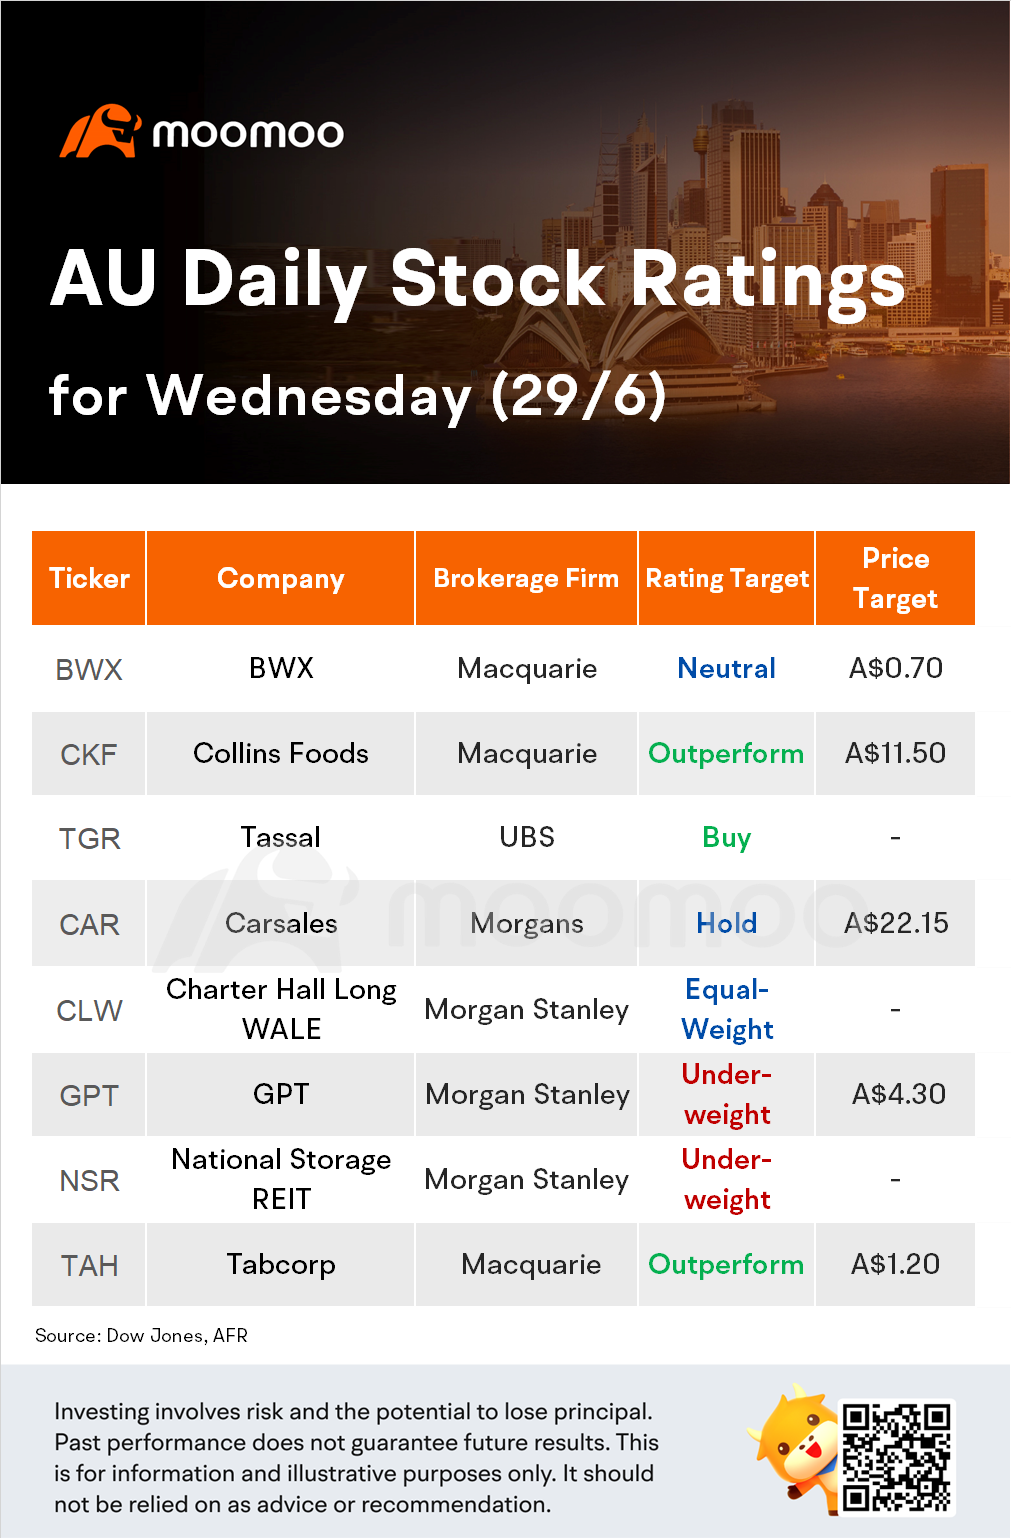The image size is (1011, 1538).
Task: Select the Tassal company name
Action: [281, 838]
